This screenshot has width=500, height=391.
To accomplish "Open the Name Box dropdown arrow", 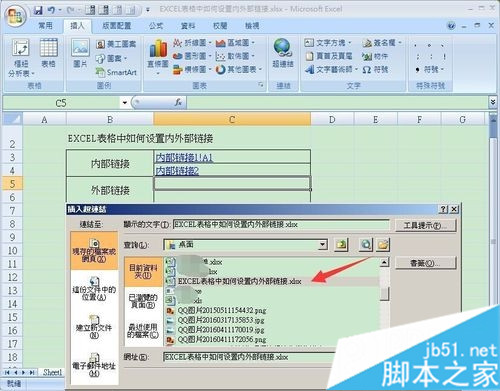I will click(125, 103).
